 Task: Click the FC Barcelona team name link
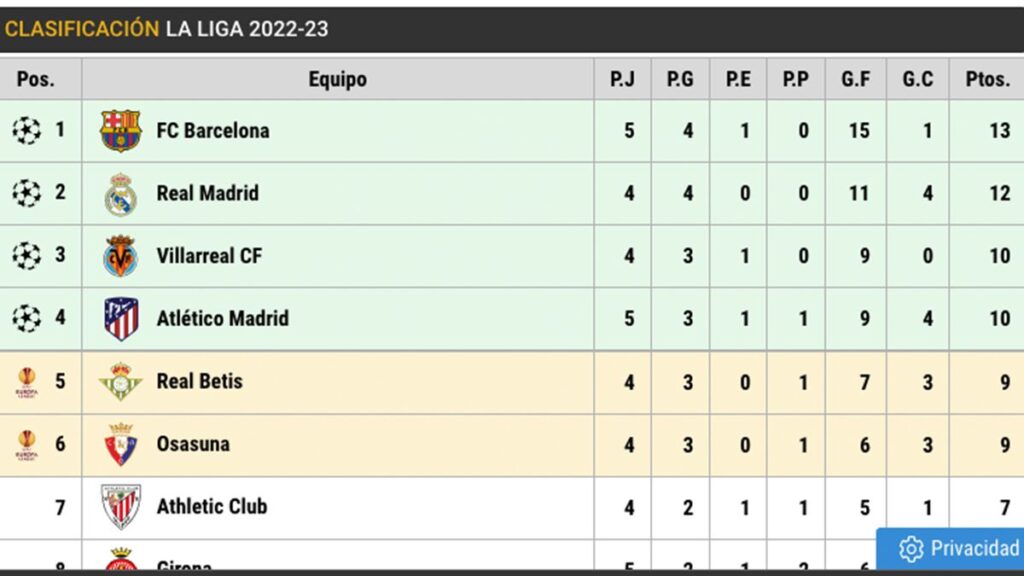210,130
